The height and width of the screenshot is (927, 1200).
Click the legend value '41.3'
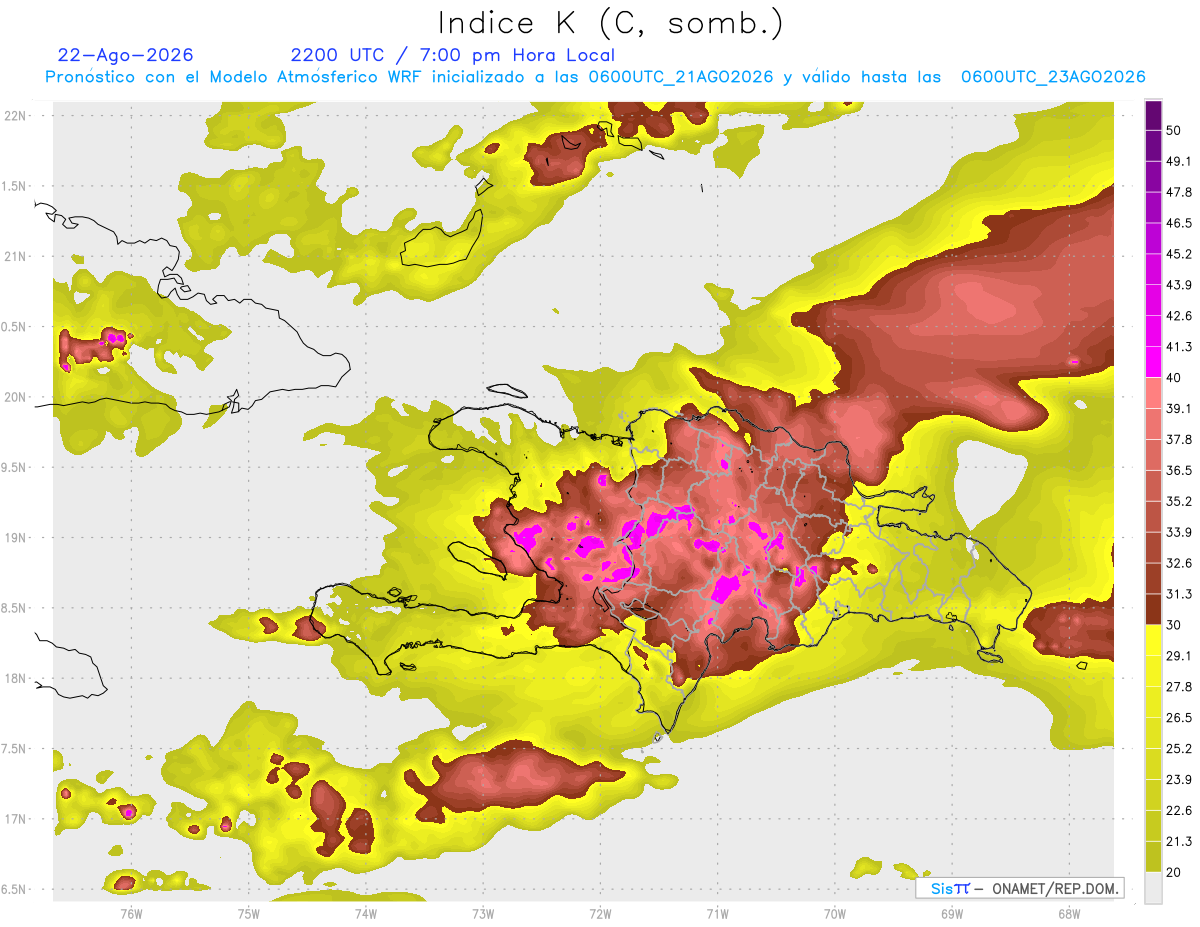click(1180, 347)
